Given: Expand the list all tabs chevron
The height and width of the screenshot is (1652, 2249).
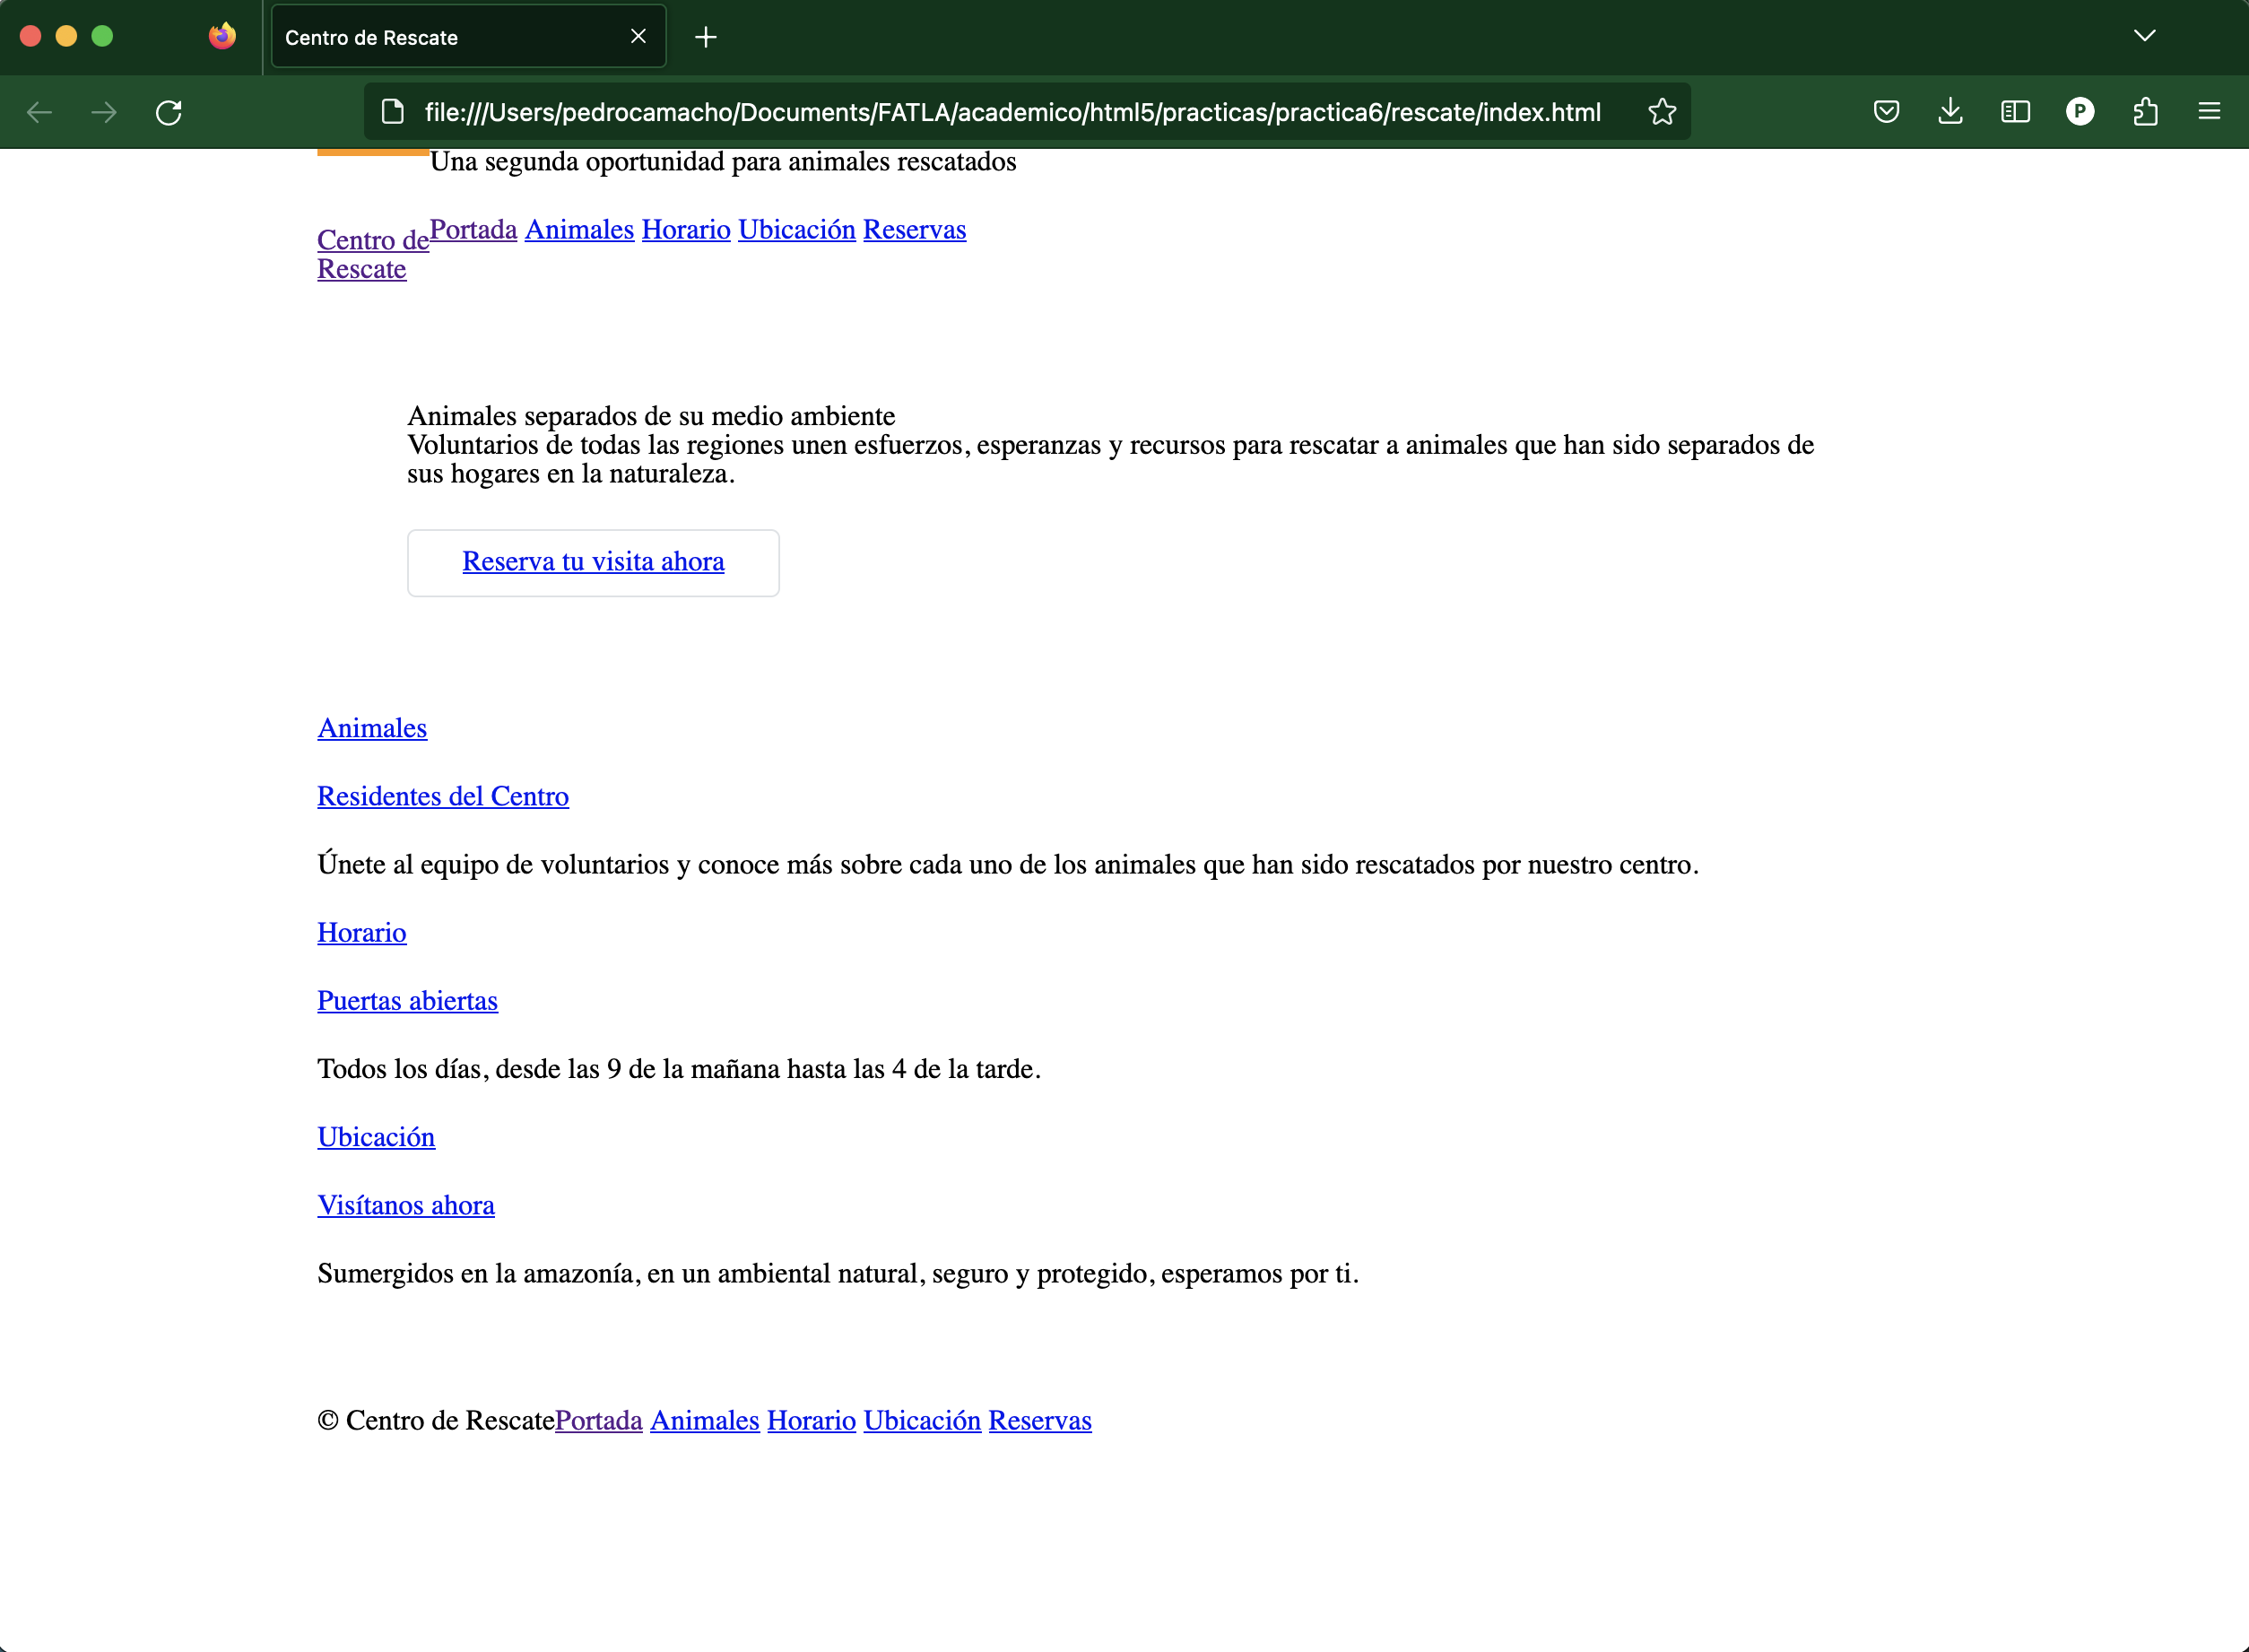Looking at the screenshot, I should point(2144,36).
